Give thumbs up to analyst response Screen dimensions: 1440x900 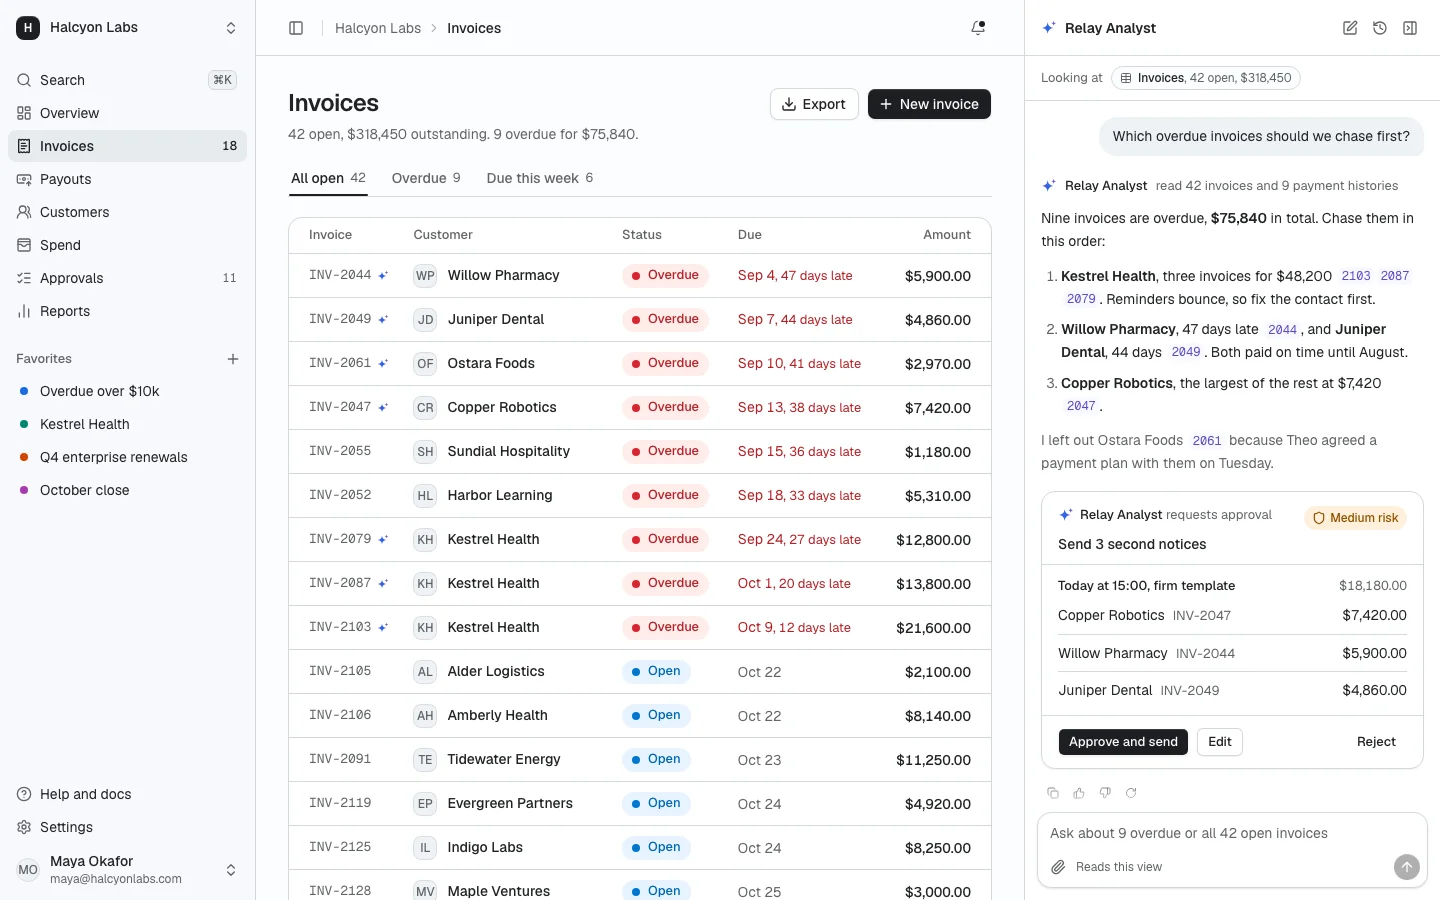(1079, 793)
